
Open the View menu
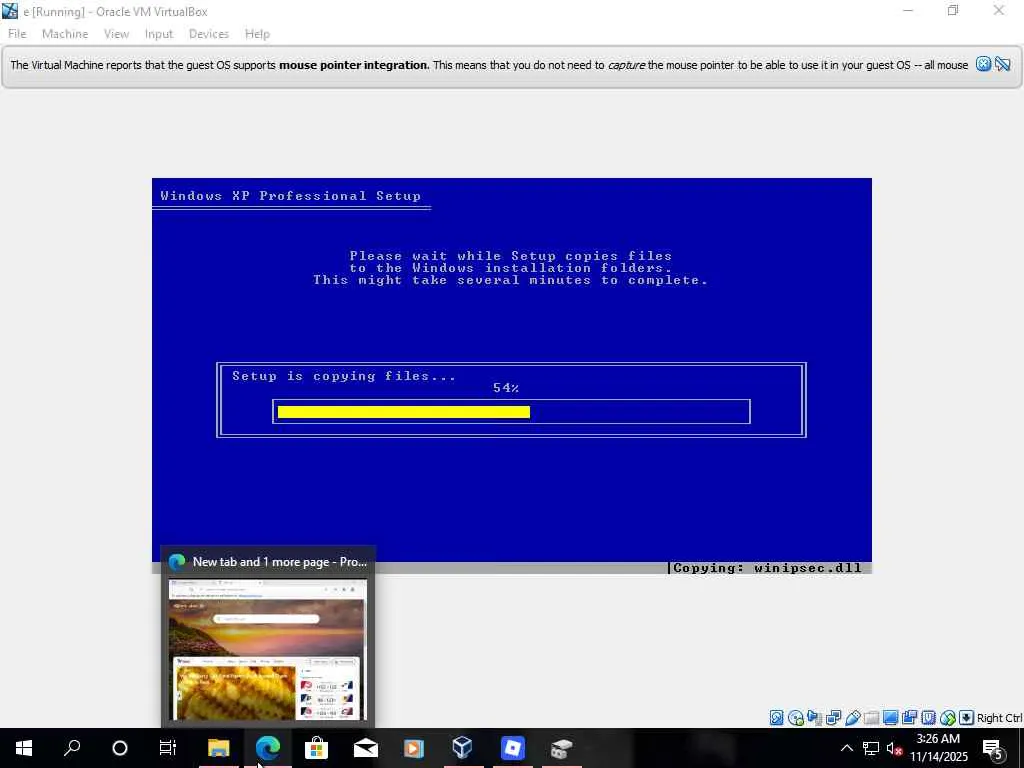click(116, 34)
